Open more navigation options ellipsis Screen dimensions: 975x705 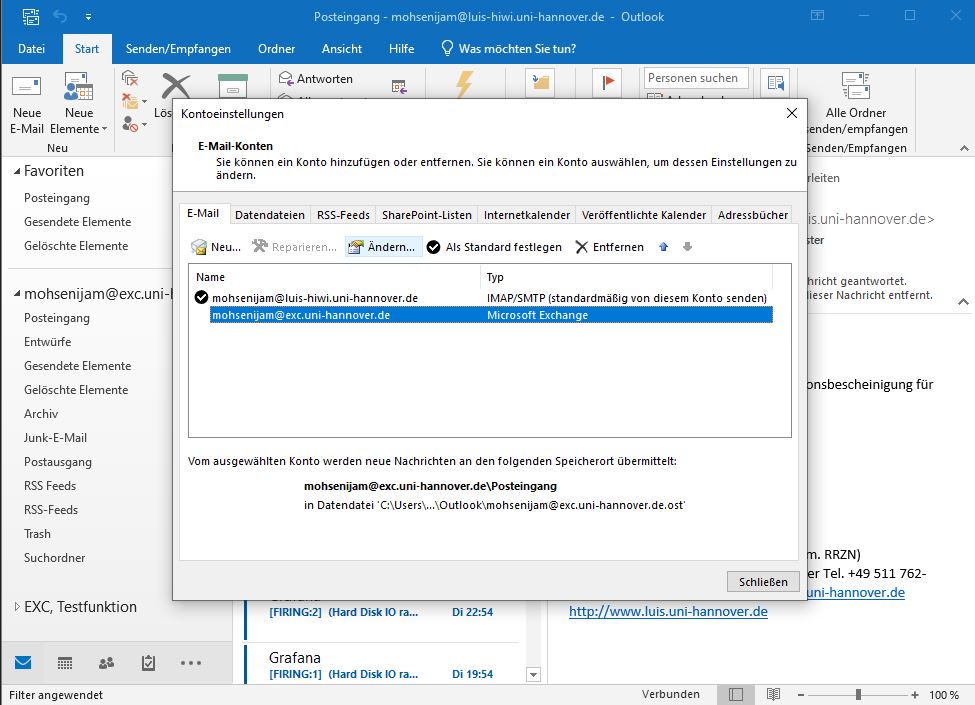(x=190, y=663)
